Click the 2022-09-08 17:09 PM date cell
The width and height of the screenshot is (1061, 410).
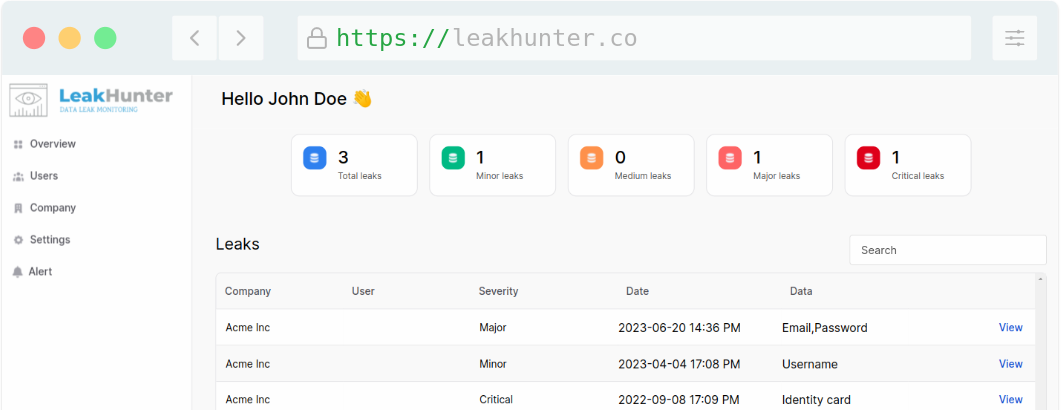[679, 400]
